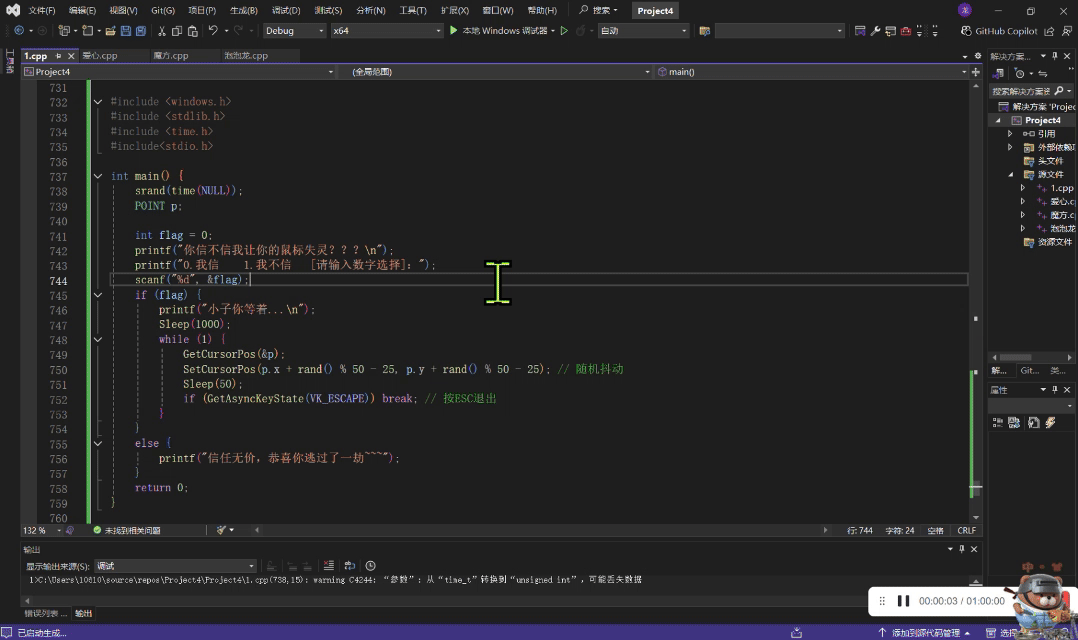
Task: Open the main() member dropdown
Action: [812, 71]
